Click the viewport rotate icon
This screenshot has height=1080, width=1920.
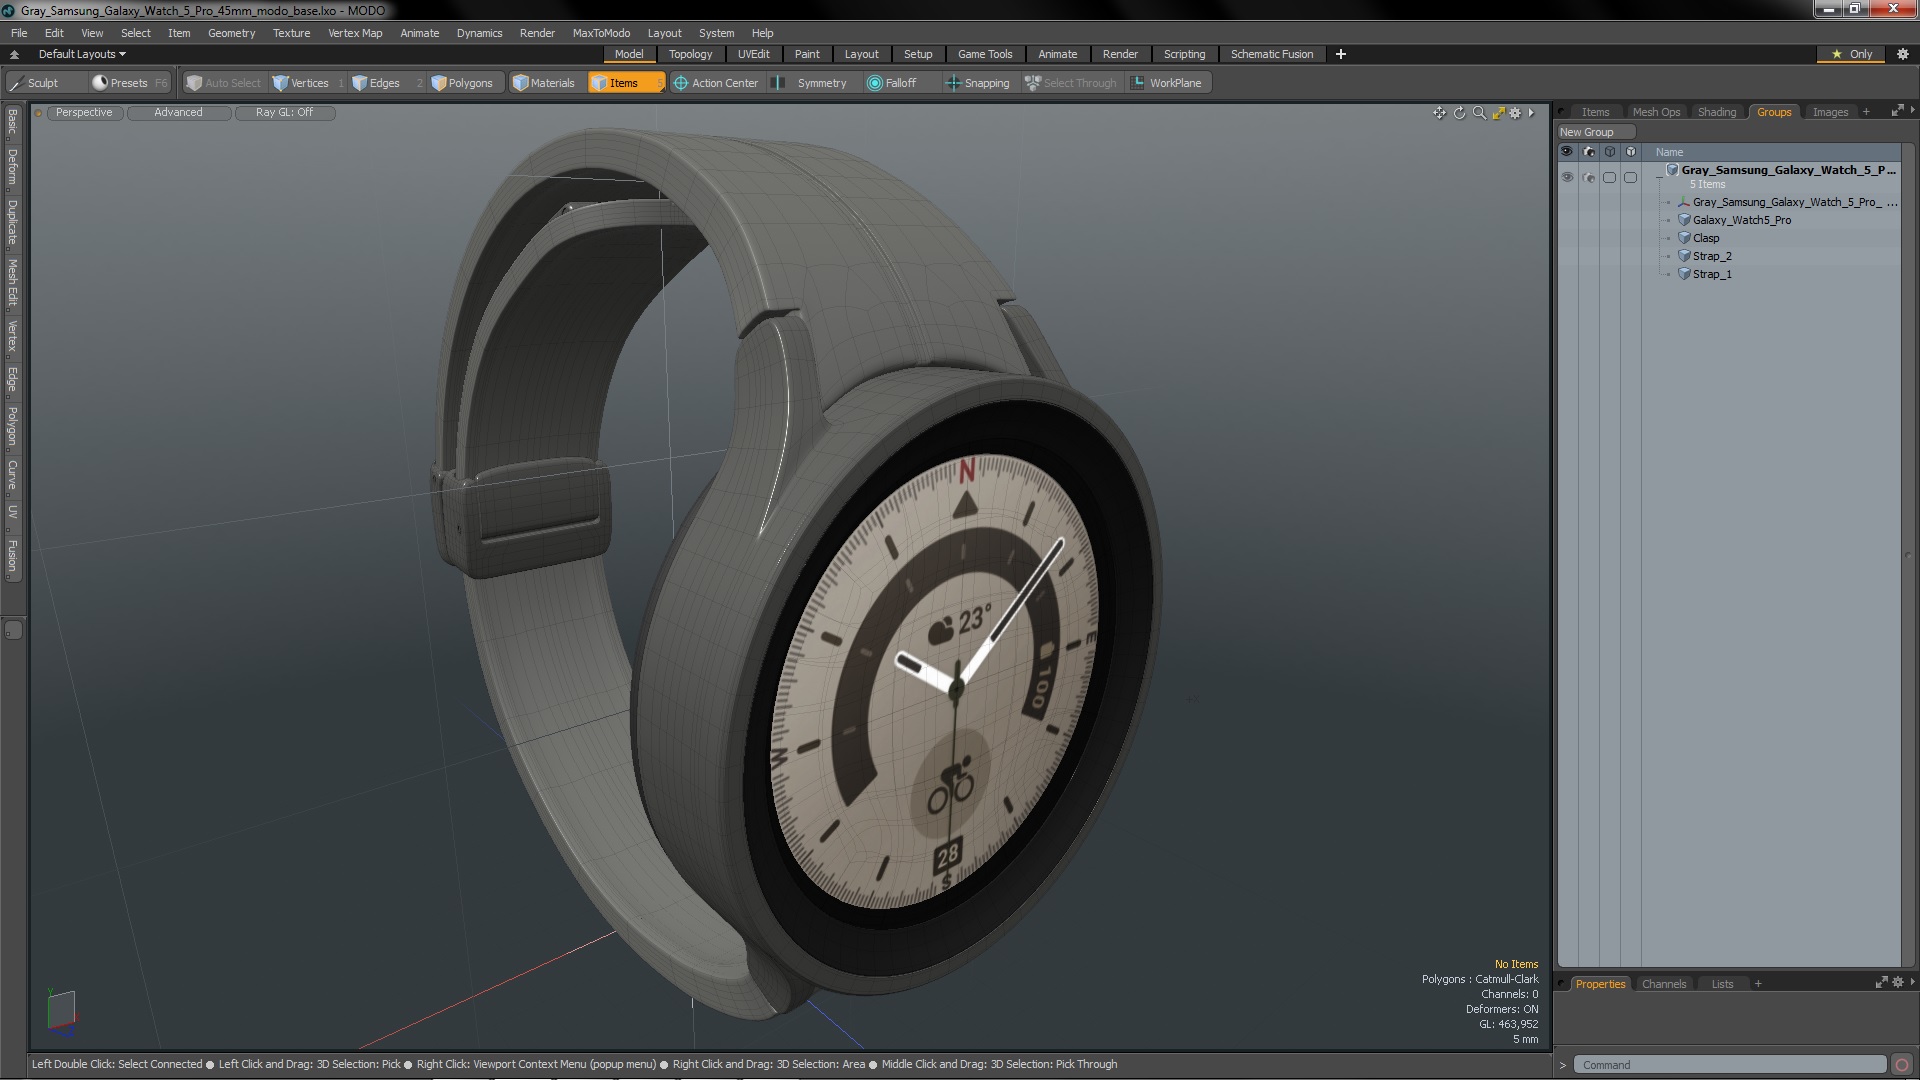pyautogui.click(x=1459, y=113)
